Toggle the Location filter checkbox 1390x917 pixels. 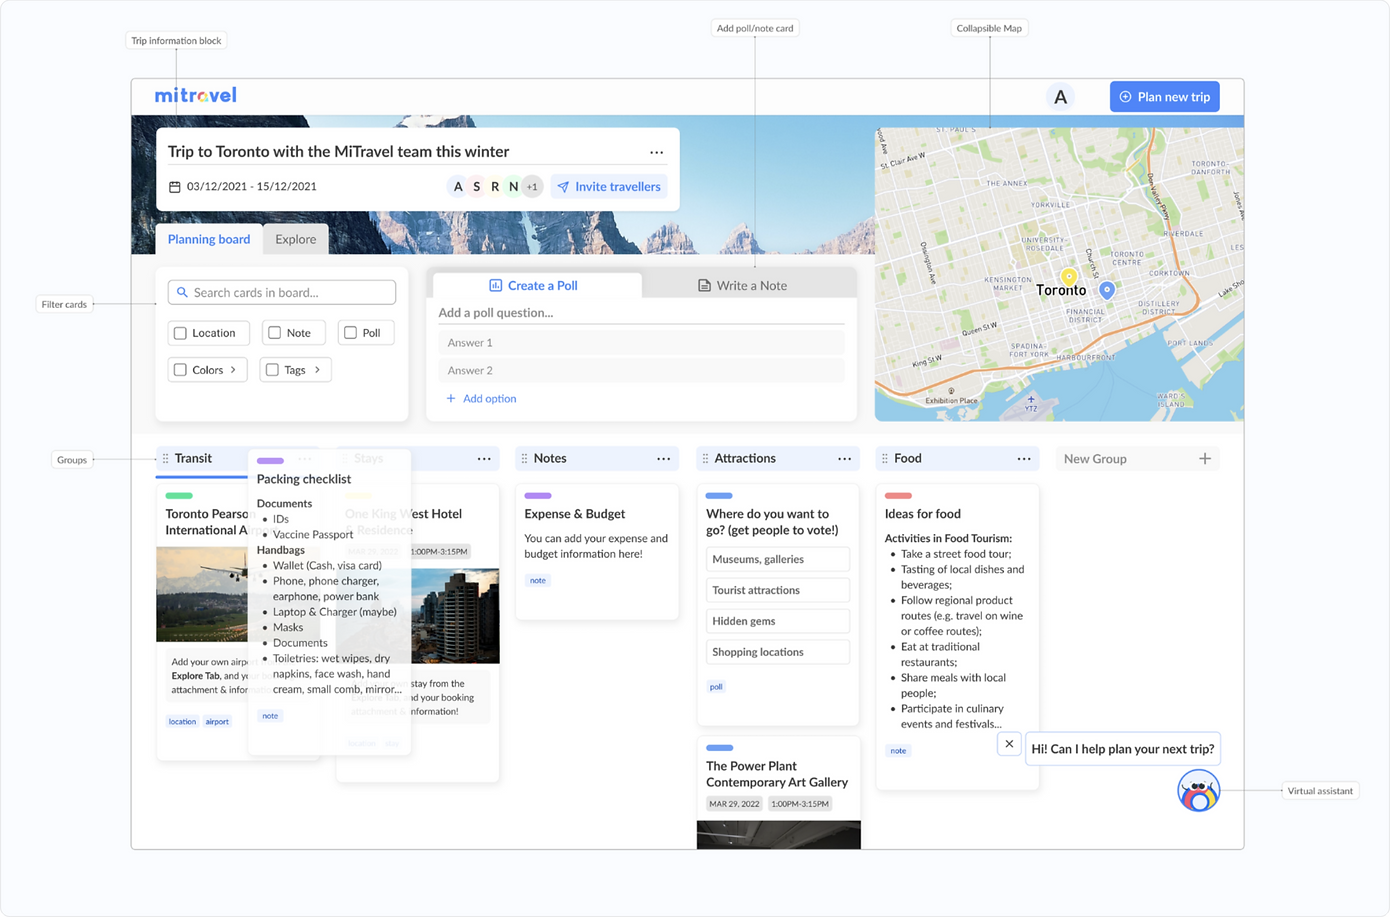coord(180,333)
